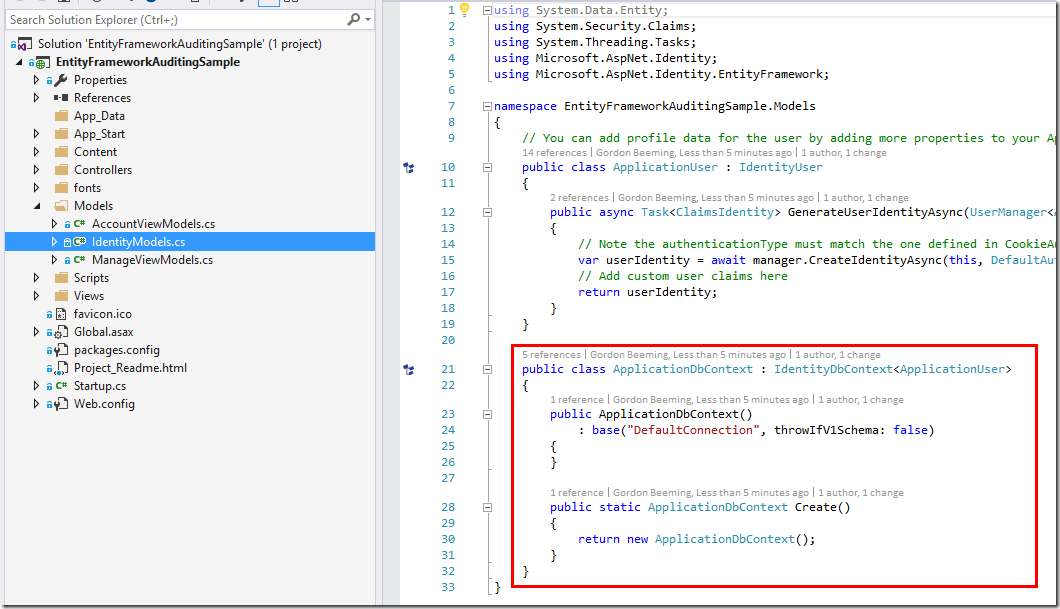
Task: Expand the Web.config node
Action: pyautogui.click(x=37, y=404)
